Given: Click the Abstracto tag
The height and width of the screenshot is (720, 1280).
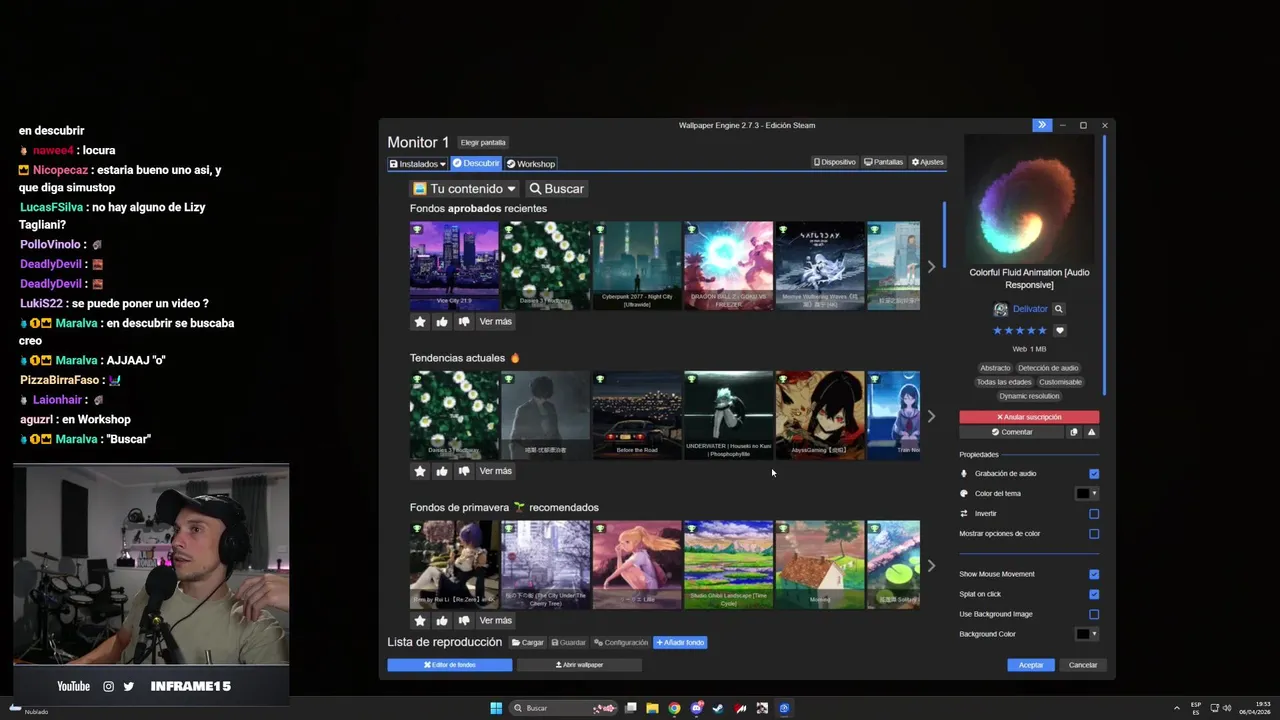Looking at the screenshot, I should click(995, 368).
